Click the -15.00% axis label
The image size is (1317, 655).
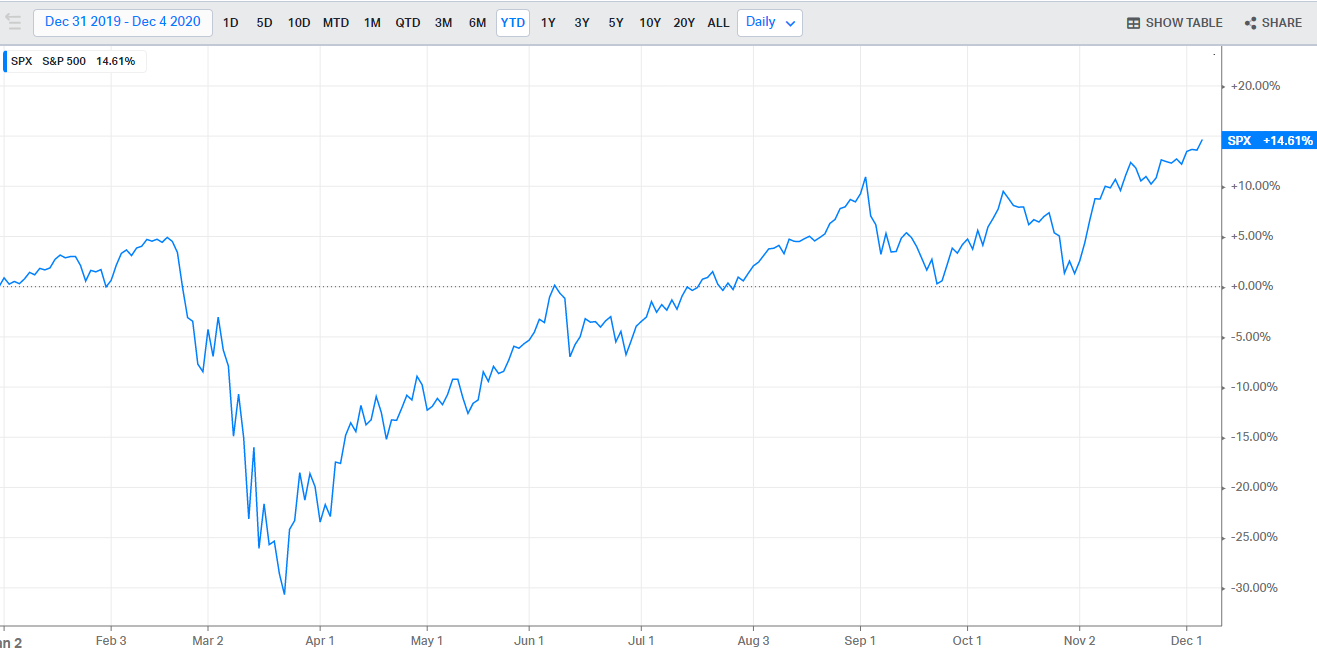coord(1255,437)
